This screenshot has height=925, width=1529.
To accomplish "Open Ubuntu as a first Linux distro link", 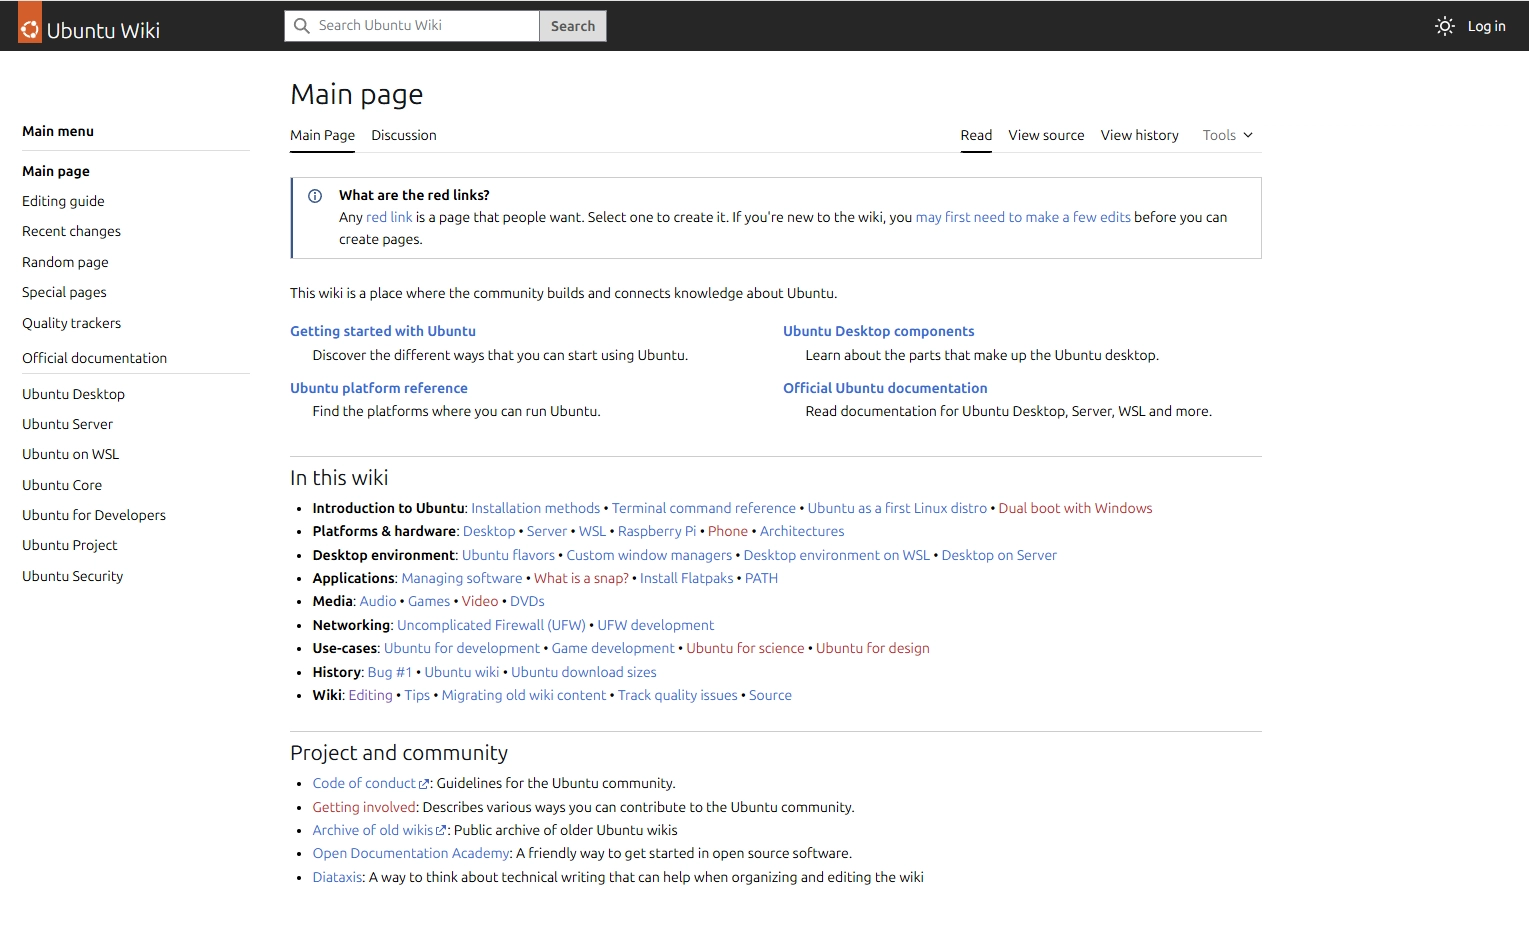I will pyautogui.click(x=897, y=508).
